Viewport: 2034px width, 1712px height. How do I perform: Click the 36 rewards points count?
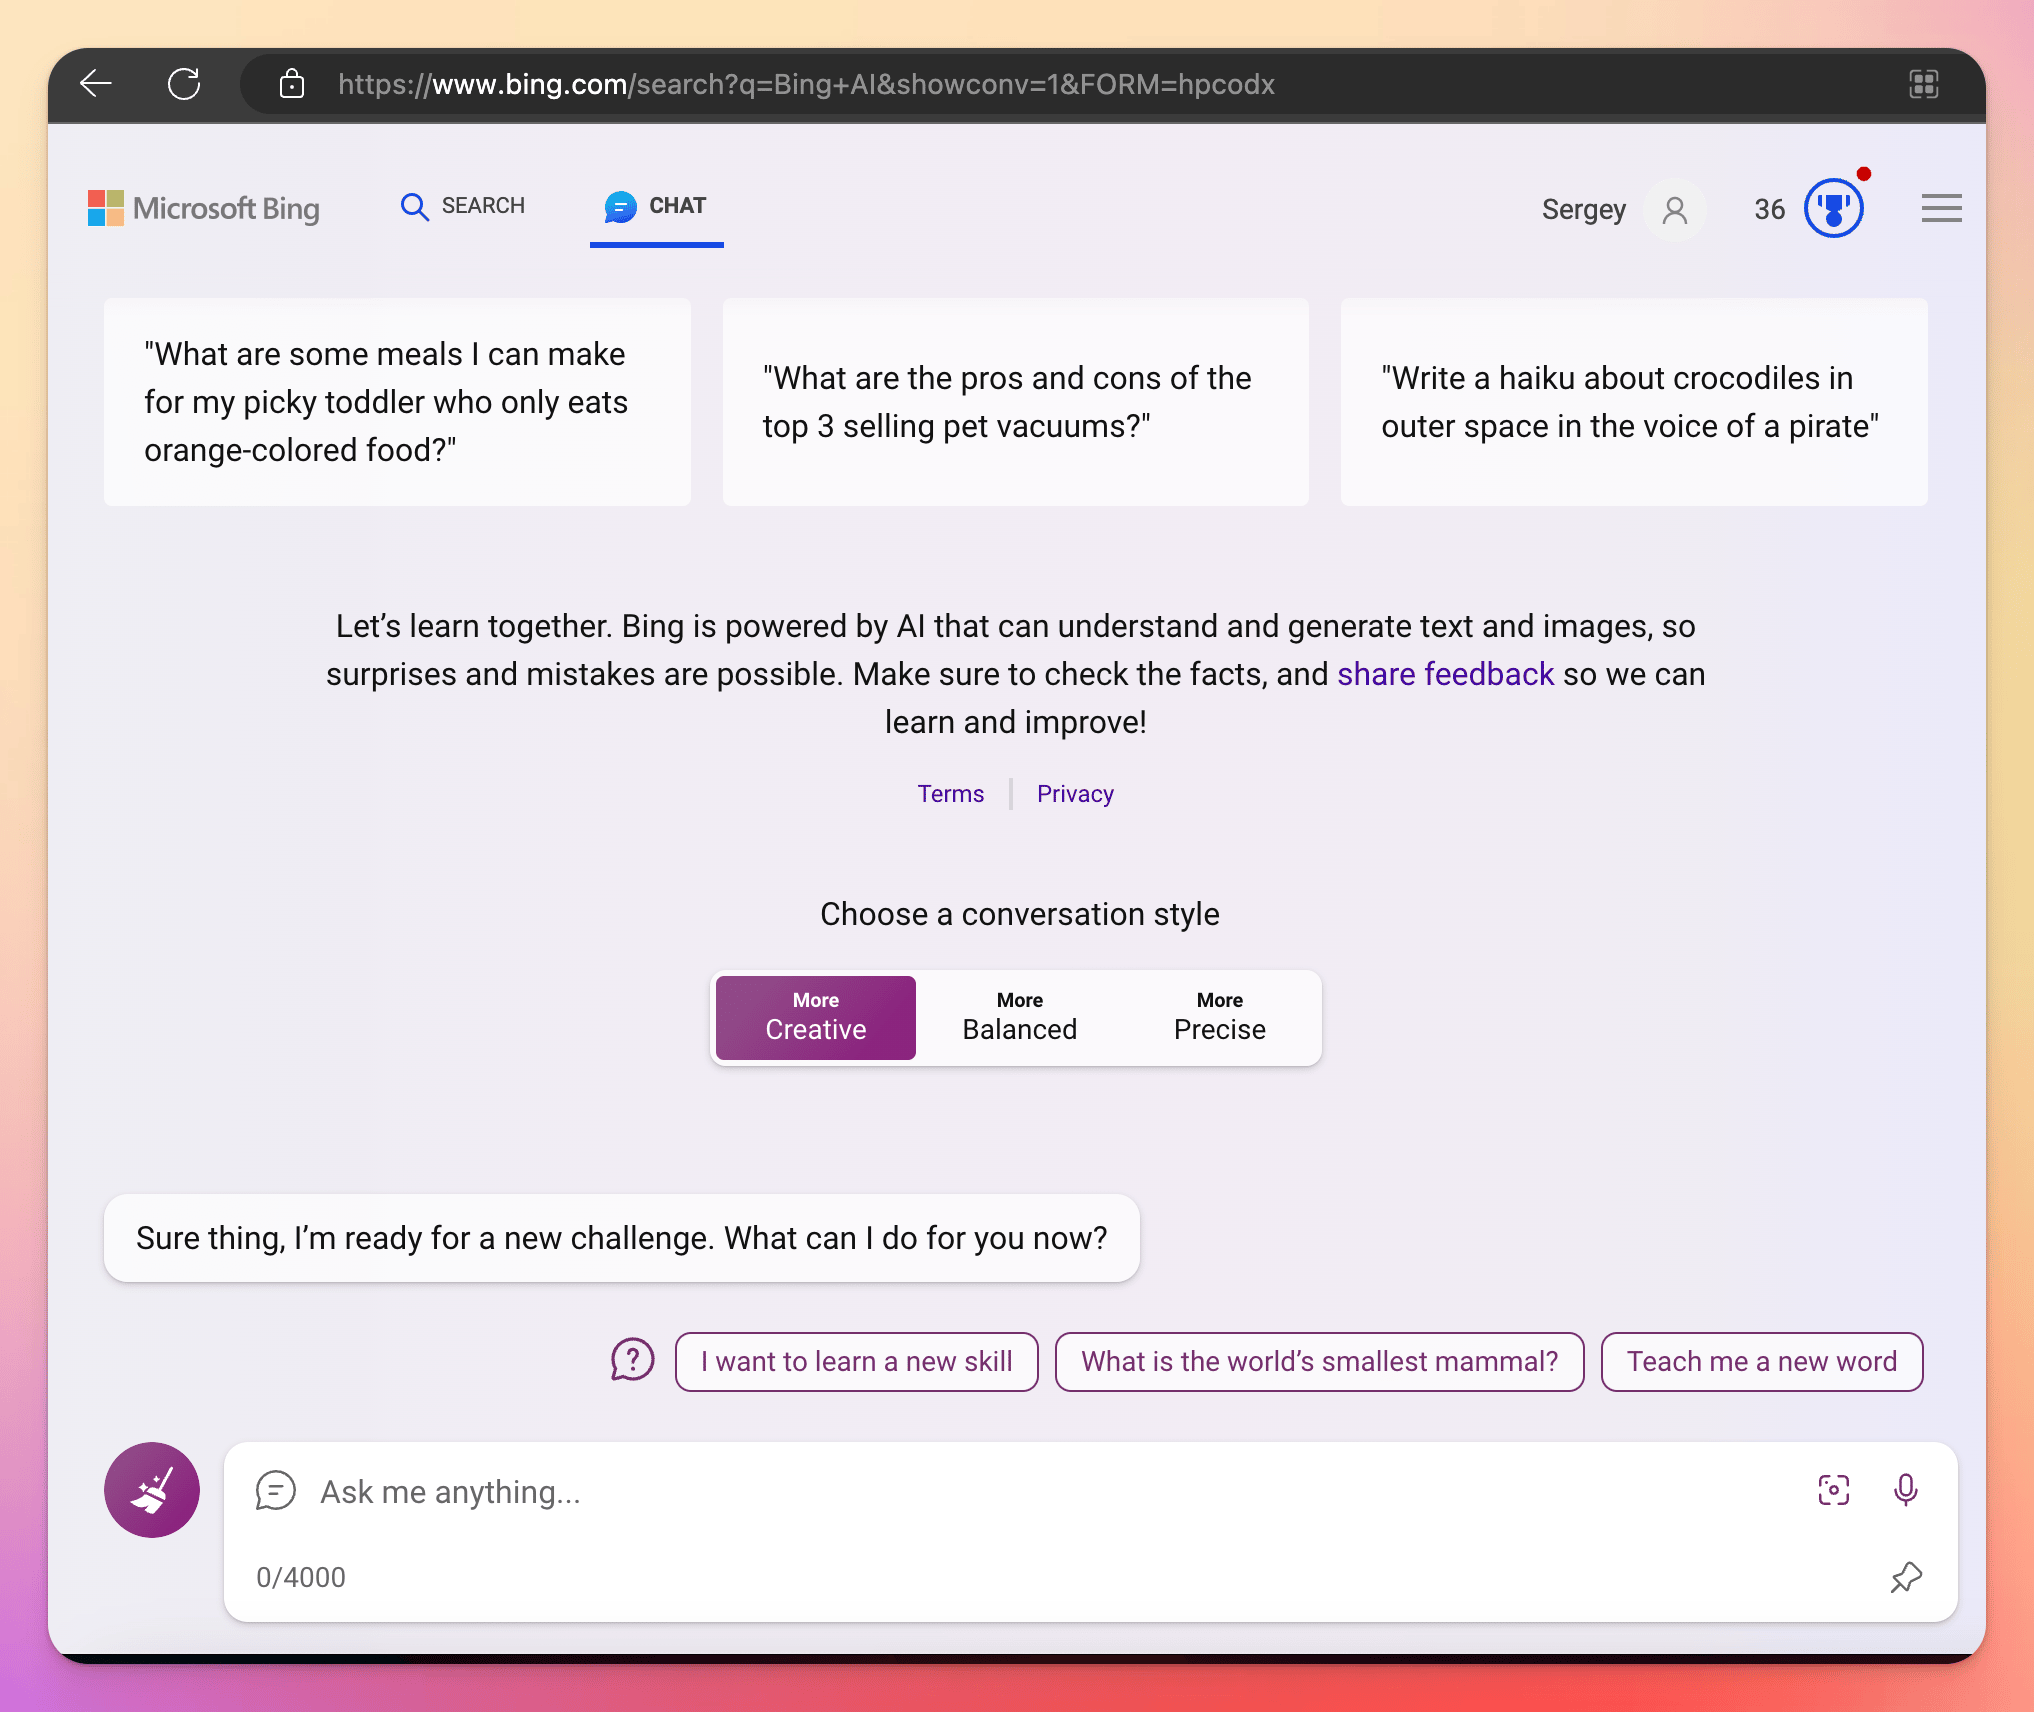click(1770, 209)
